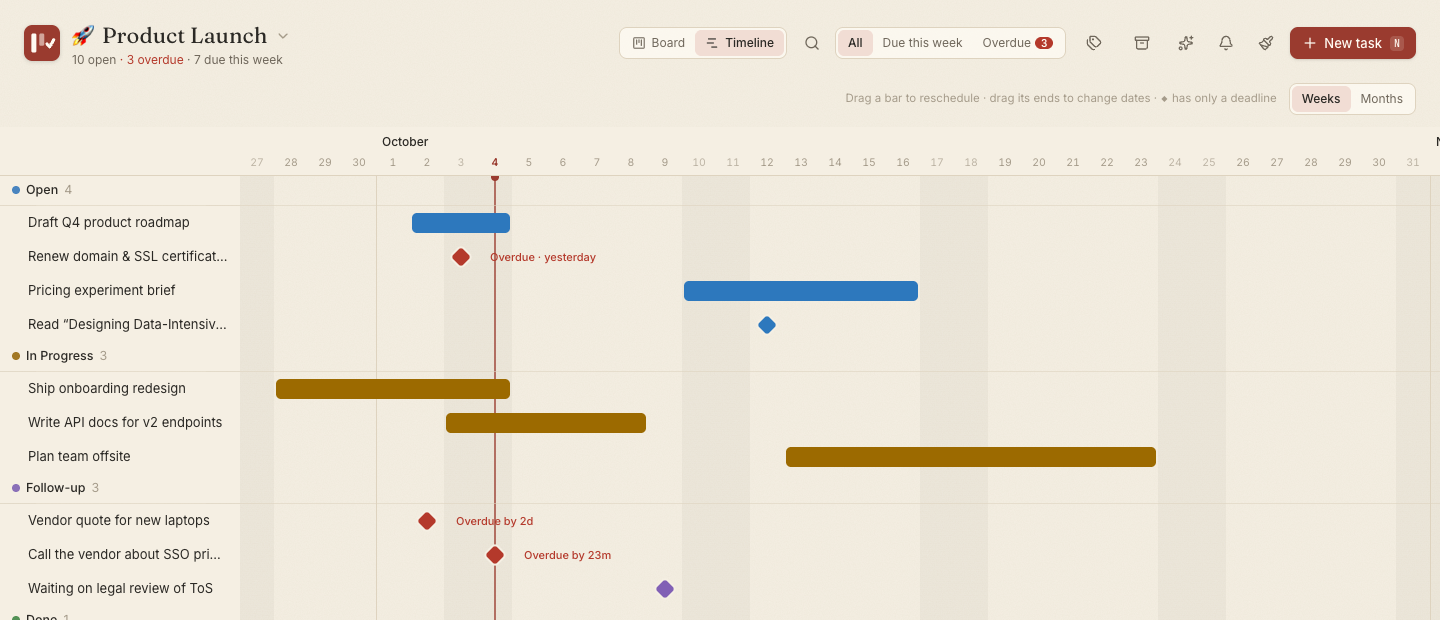Click today's date 4 in header
The image size is (1440, 620).
[495, 162]
